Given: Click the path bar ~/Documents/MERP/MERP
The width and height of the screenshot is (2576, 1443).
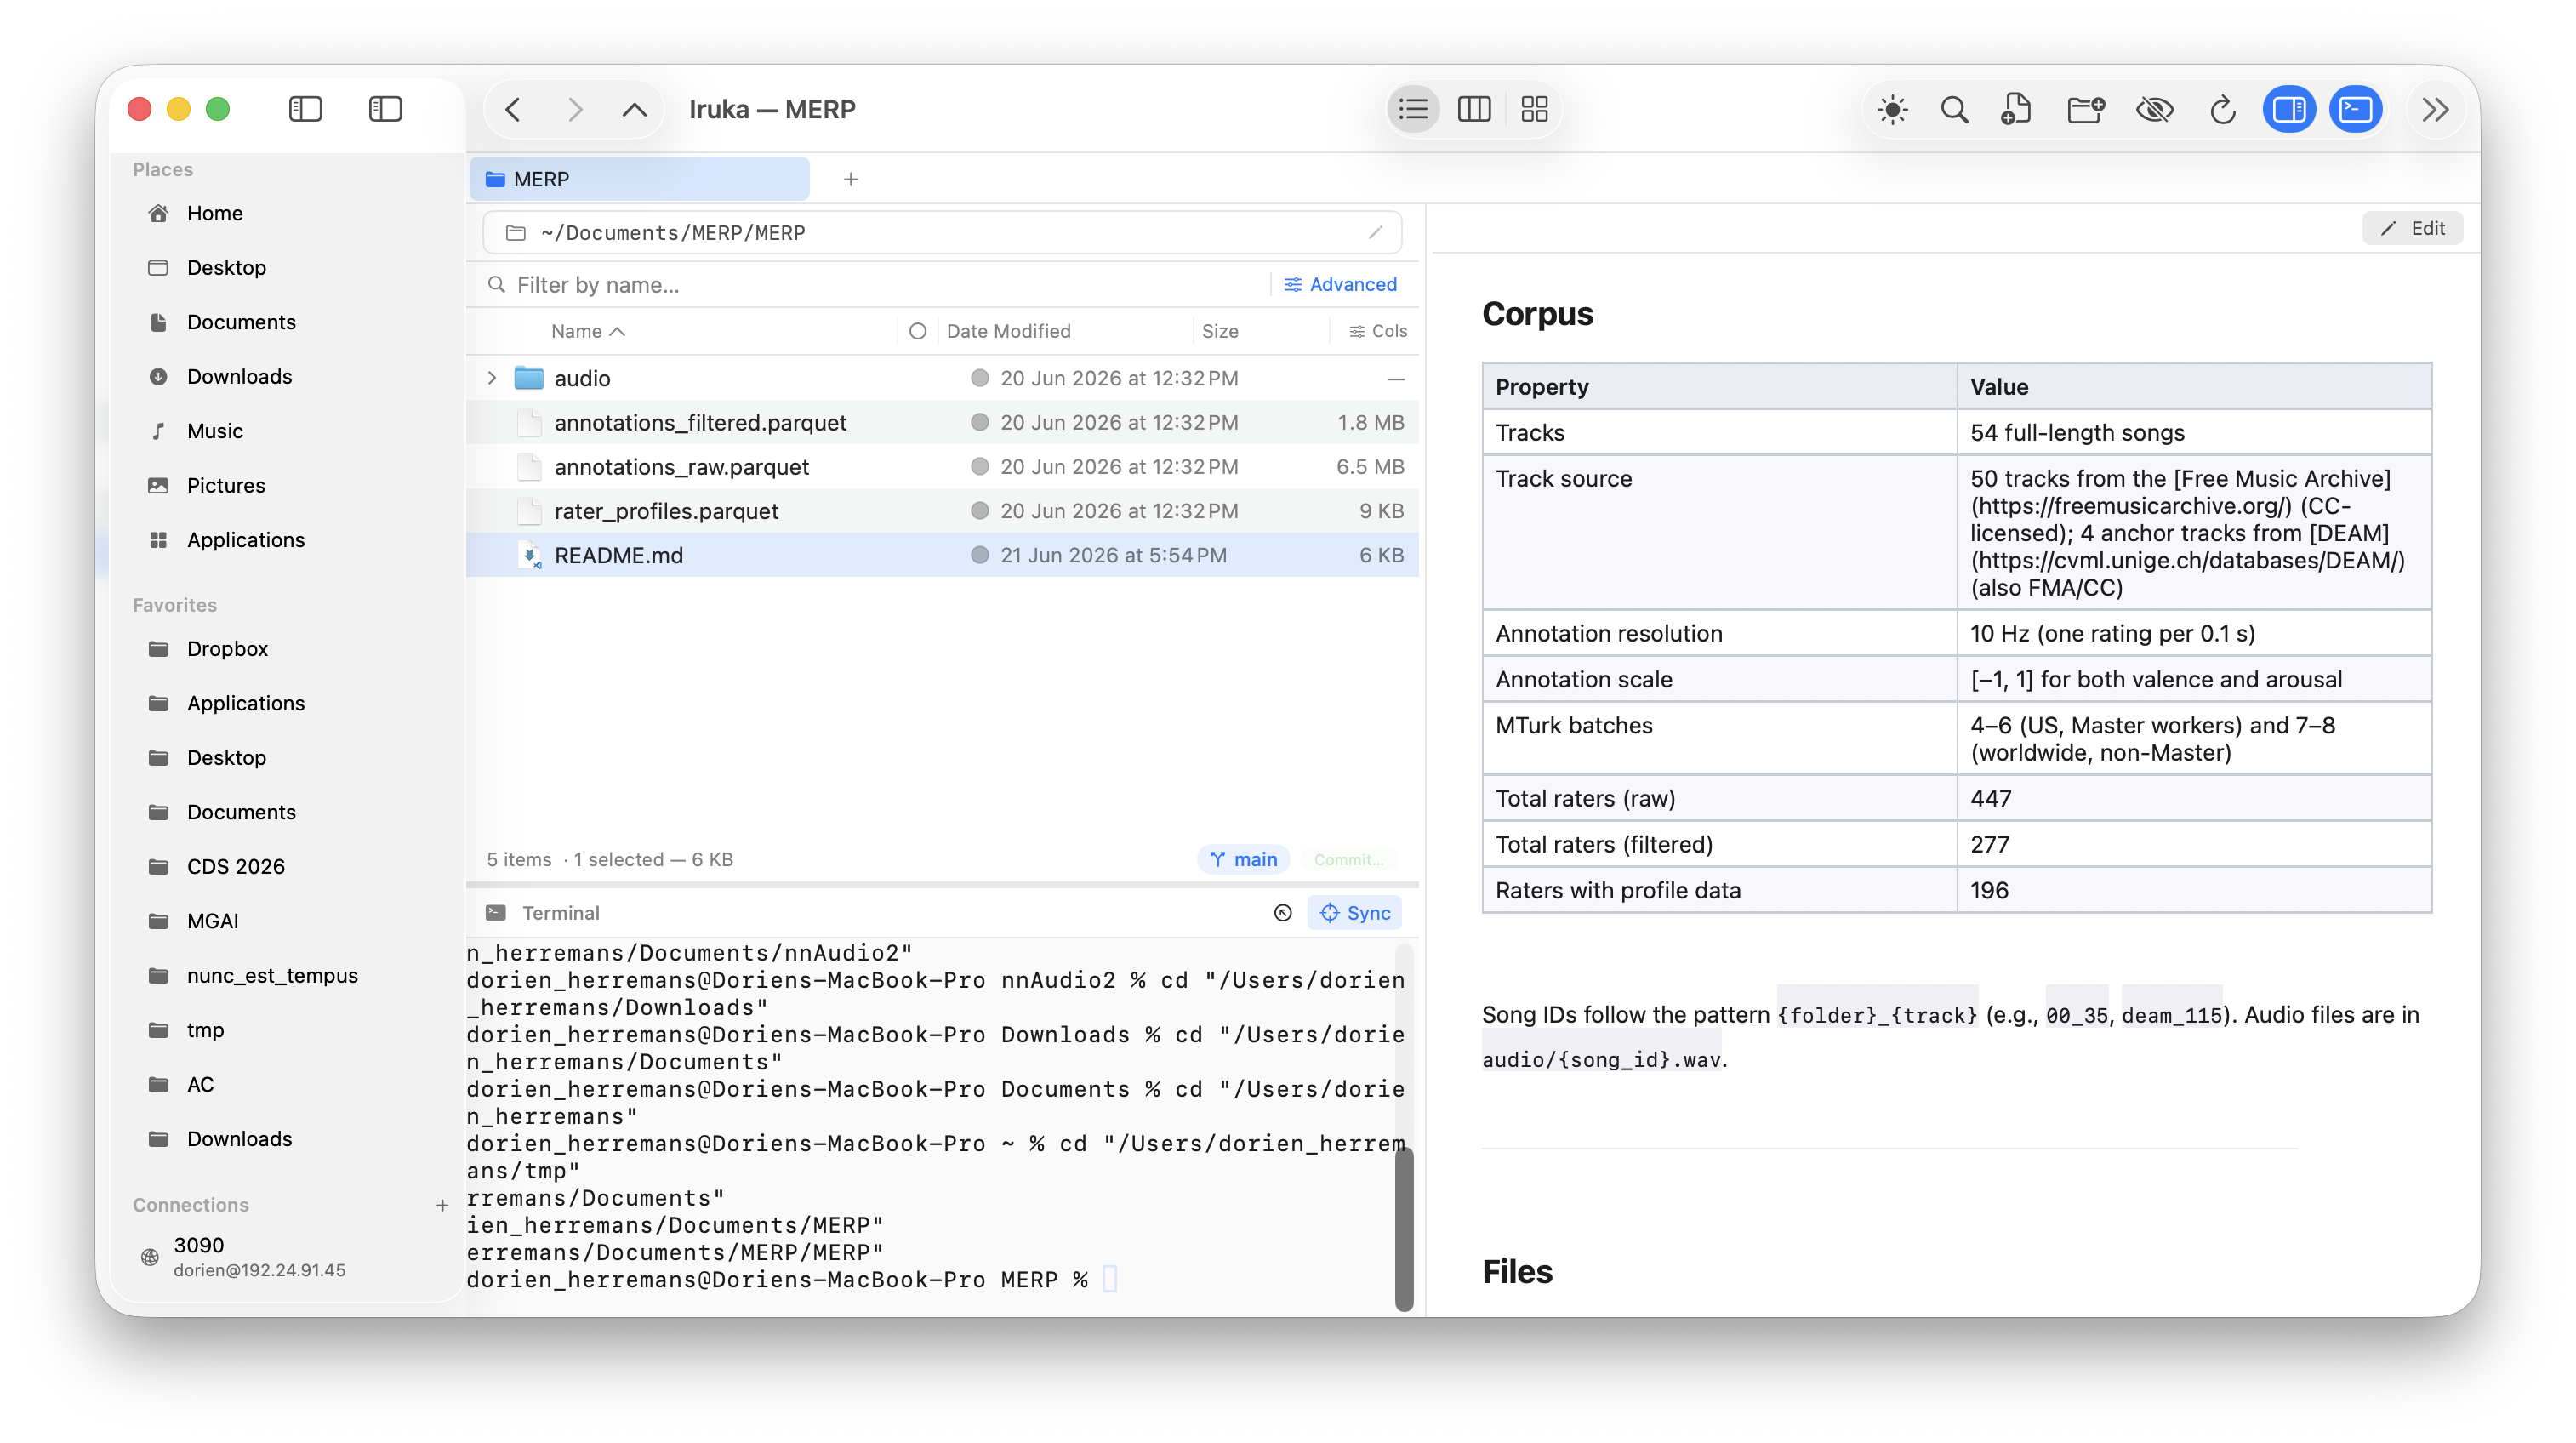Looking at the screenshot, I should tap(942, 233).
